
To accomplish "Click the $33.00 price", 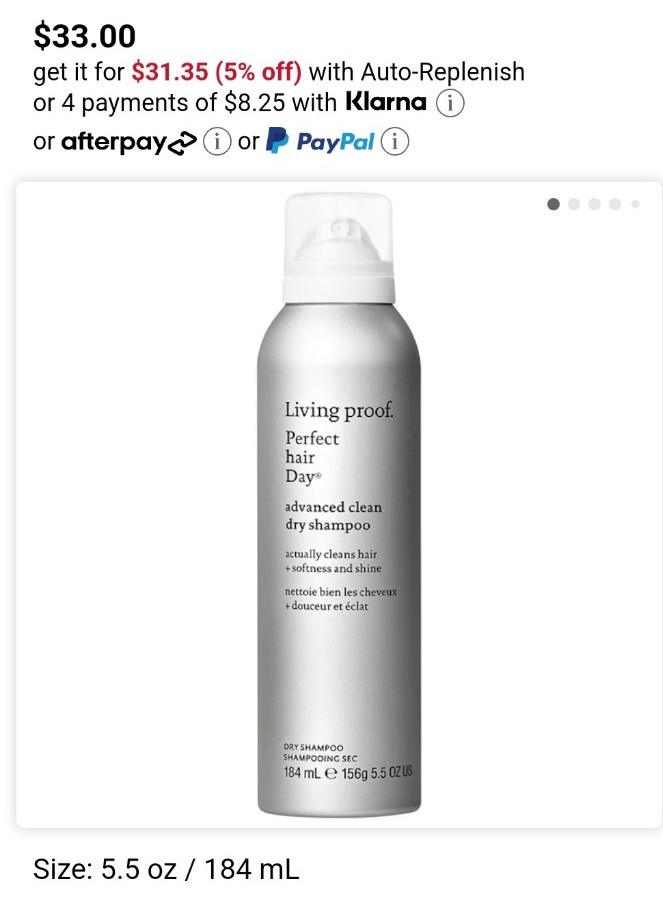I will [85, 36].
